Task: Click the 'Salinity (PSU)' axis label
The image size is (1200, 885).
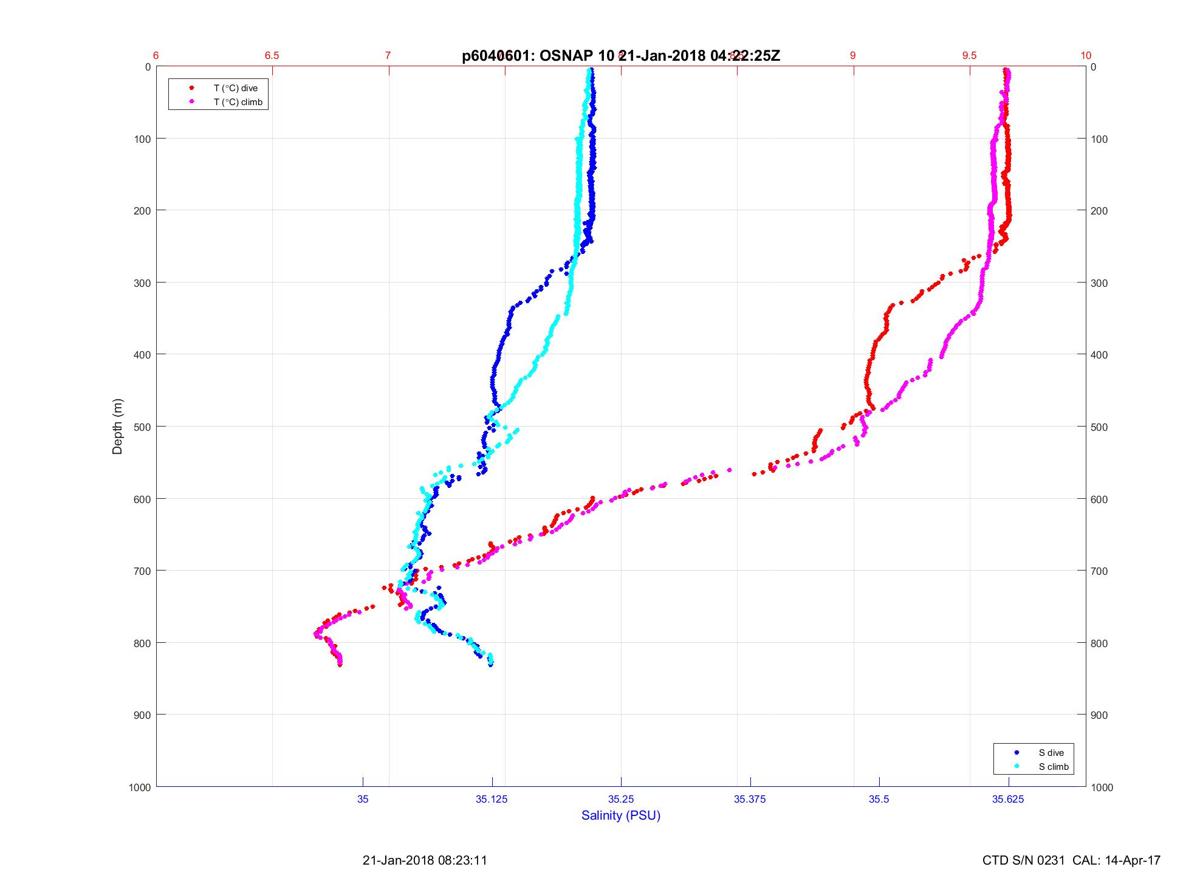Action: [621, 816]
